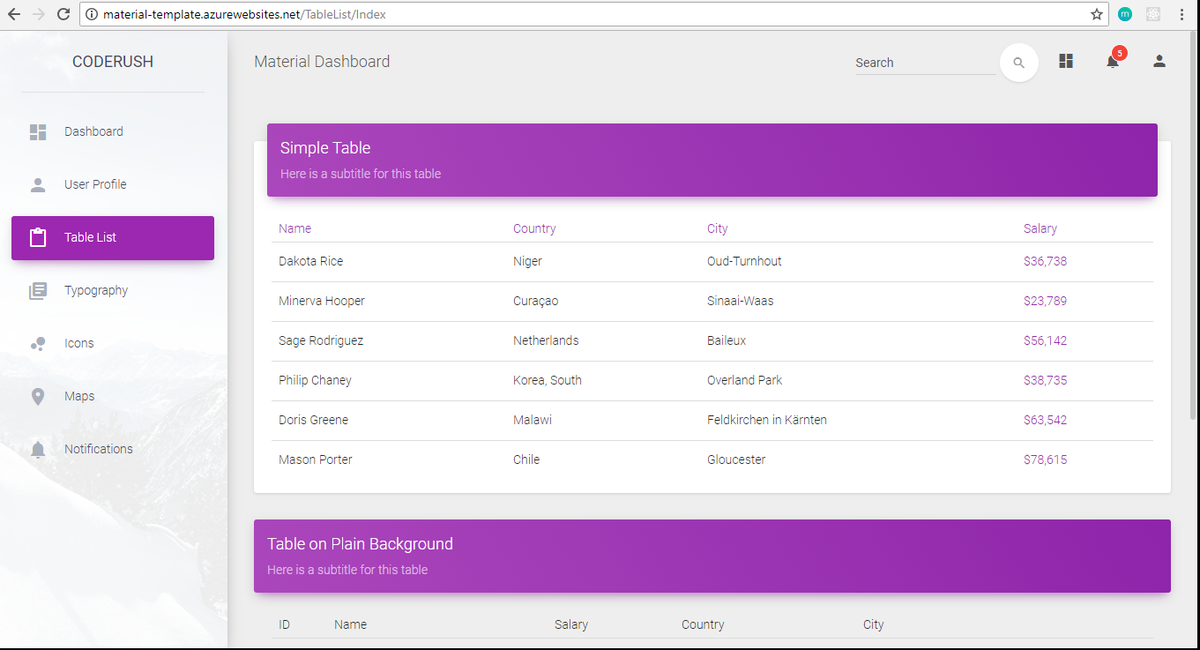Click the salary value $36,738 for Dakota Rice
The image size is (1200, 650).
[1045, 261]
